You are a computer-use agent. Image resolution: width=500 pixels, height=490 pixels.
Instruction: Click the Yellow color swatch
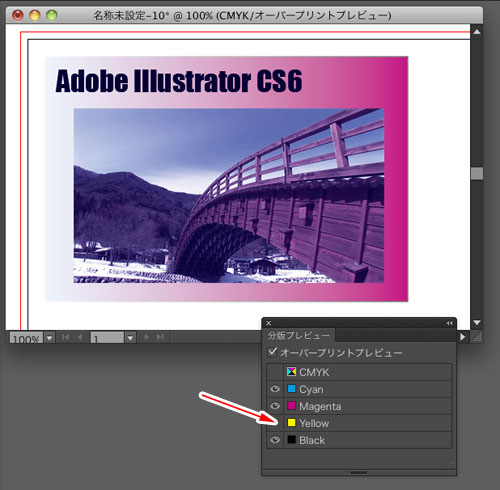pos(291,423)
